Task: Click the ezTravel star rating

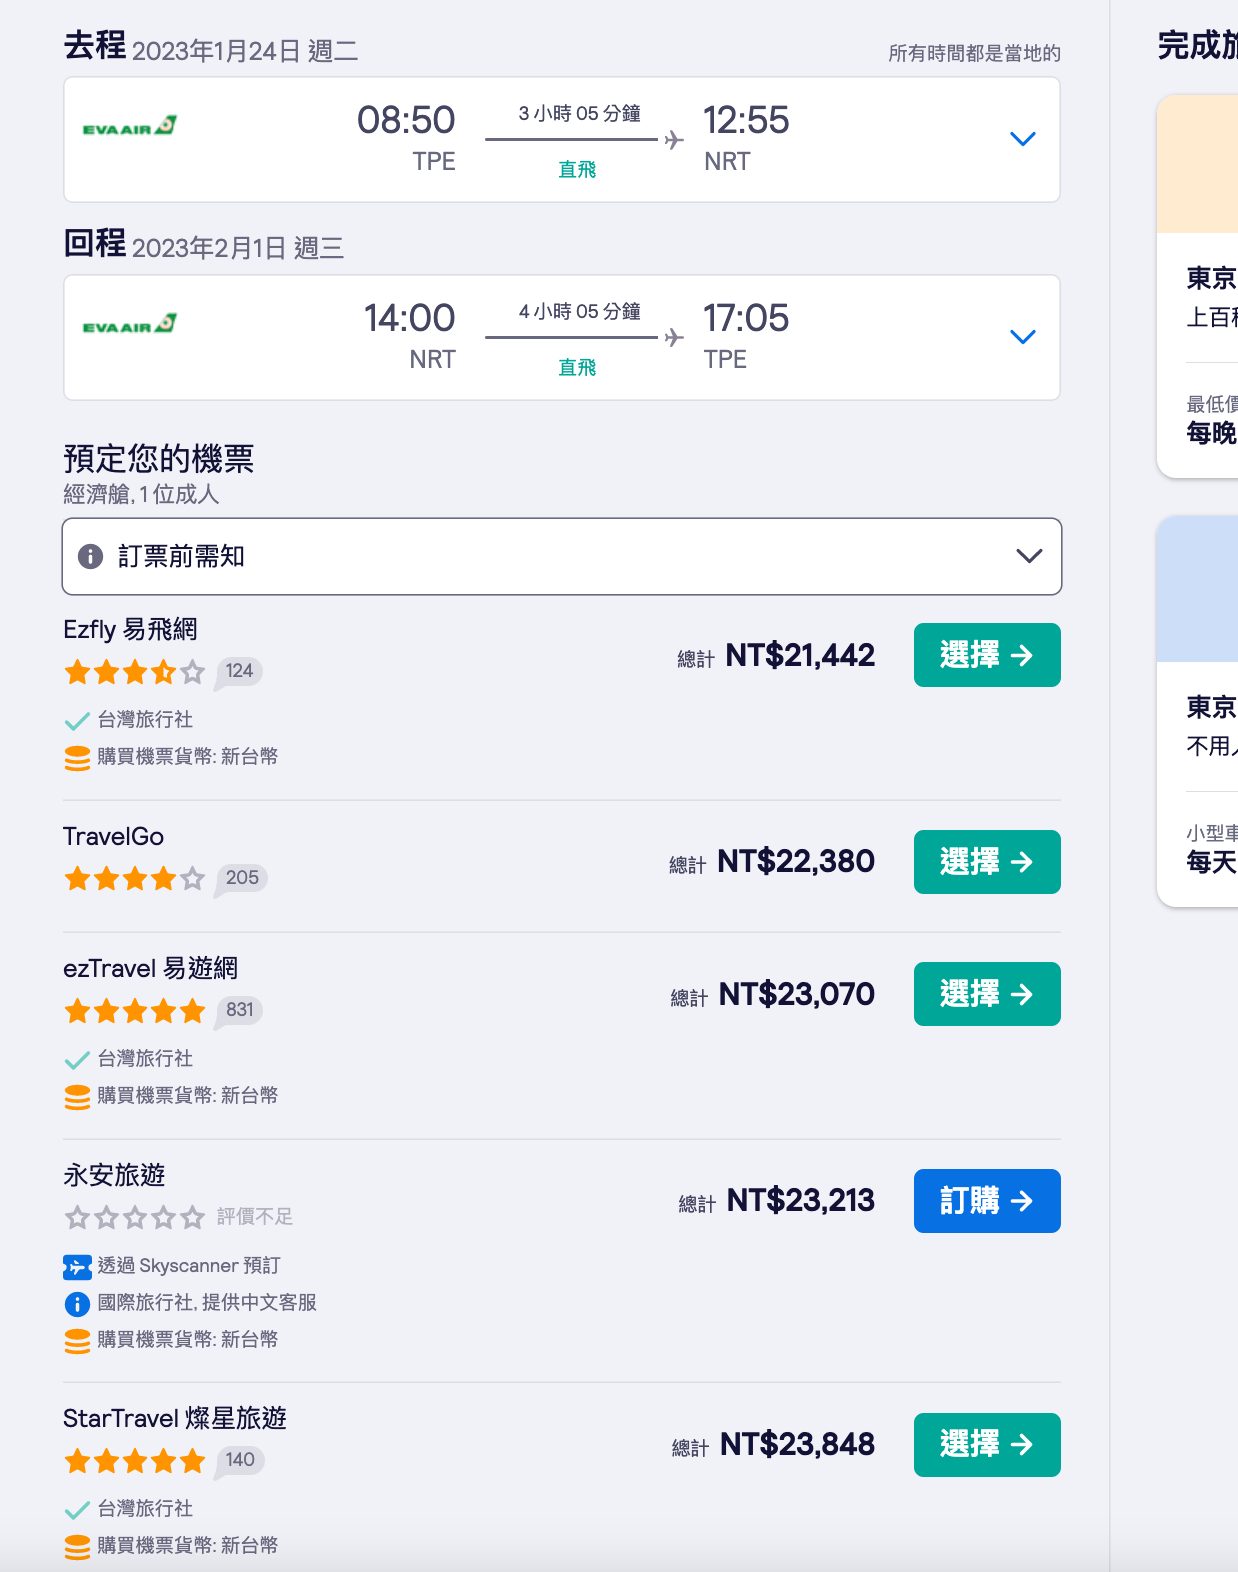Action: tap(134, 1011)
